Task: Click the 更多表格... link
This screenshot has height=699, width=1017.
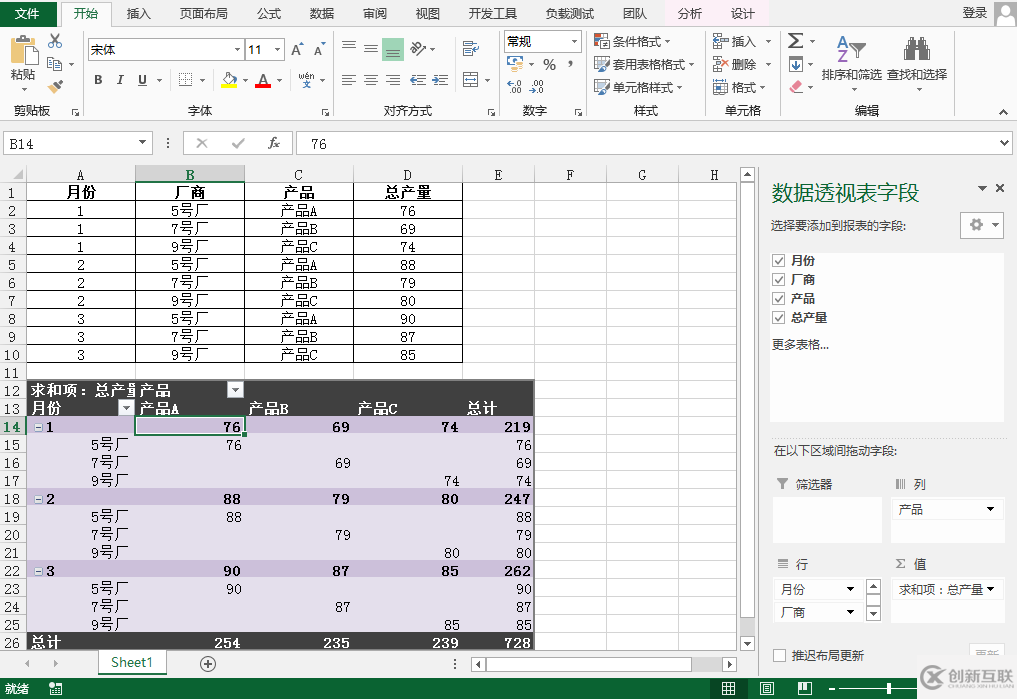Action: pyautogui.click(x=800, y=344)
